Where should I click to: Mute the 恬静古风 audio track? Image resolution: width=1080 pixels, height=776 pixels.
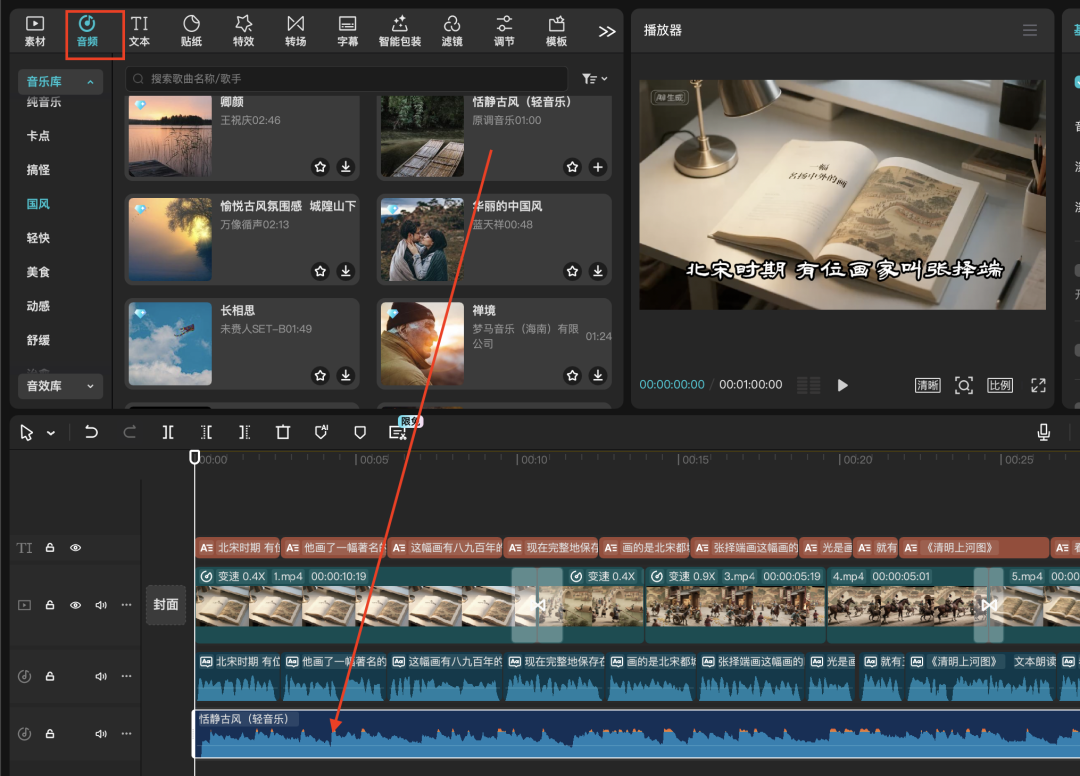click(x=101, y=734)
